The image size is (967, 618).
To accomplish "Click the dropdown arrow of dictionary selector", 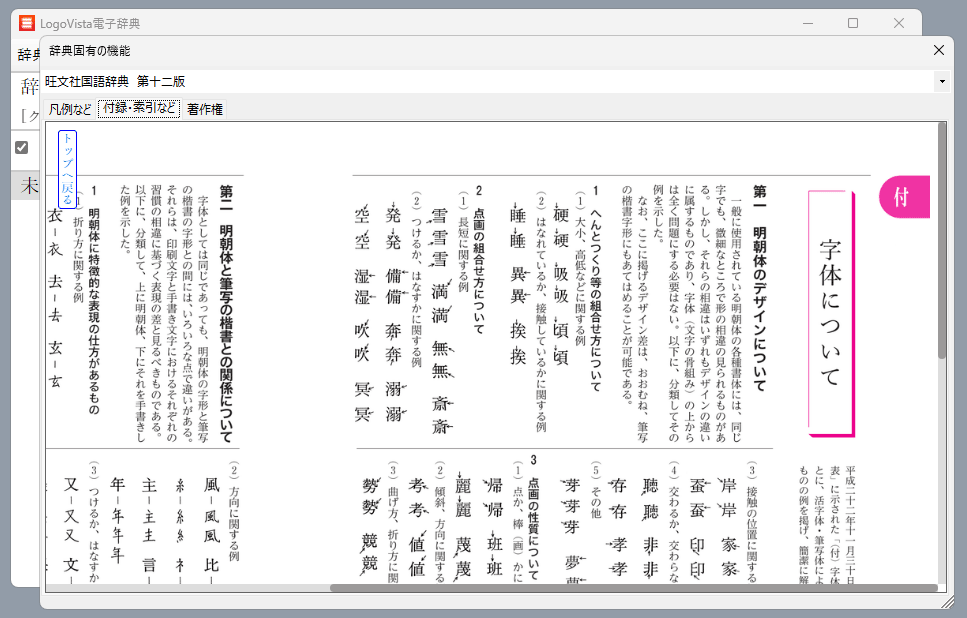I will click(x=942, y=81).
